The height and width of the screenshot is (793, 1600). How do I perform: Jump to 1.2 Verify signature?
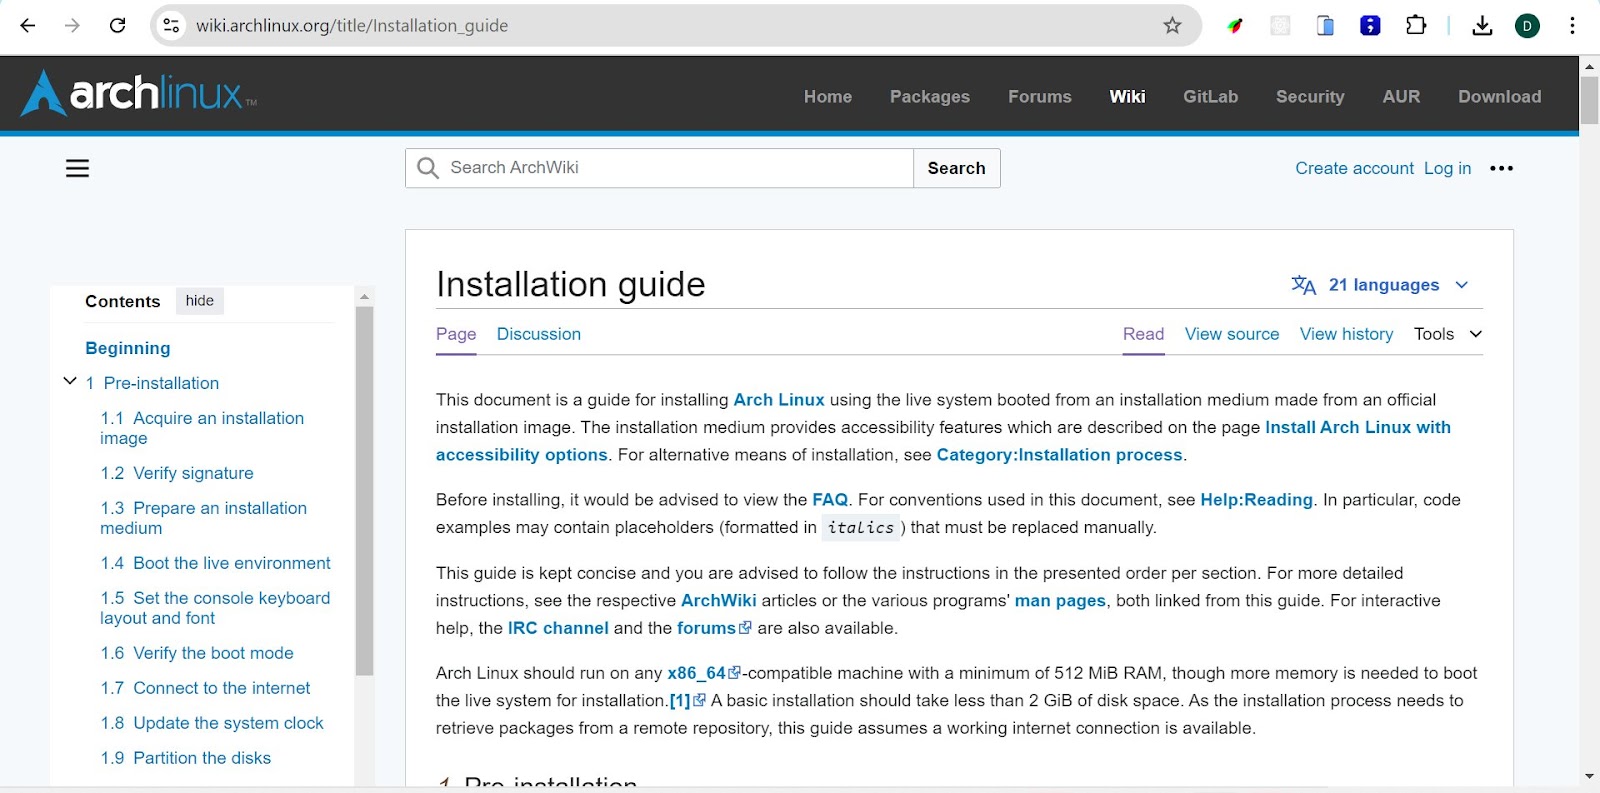point(177,473)
